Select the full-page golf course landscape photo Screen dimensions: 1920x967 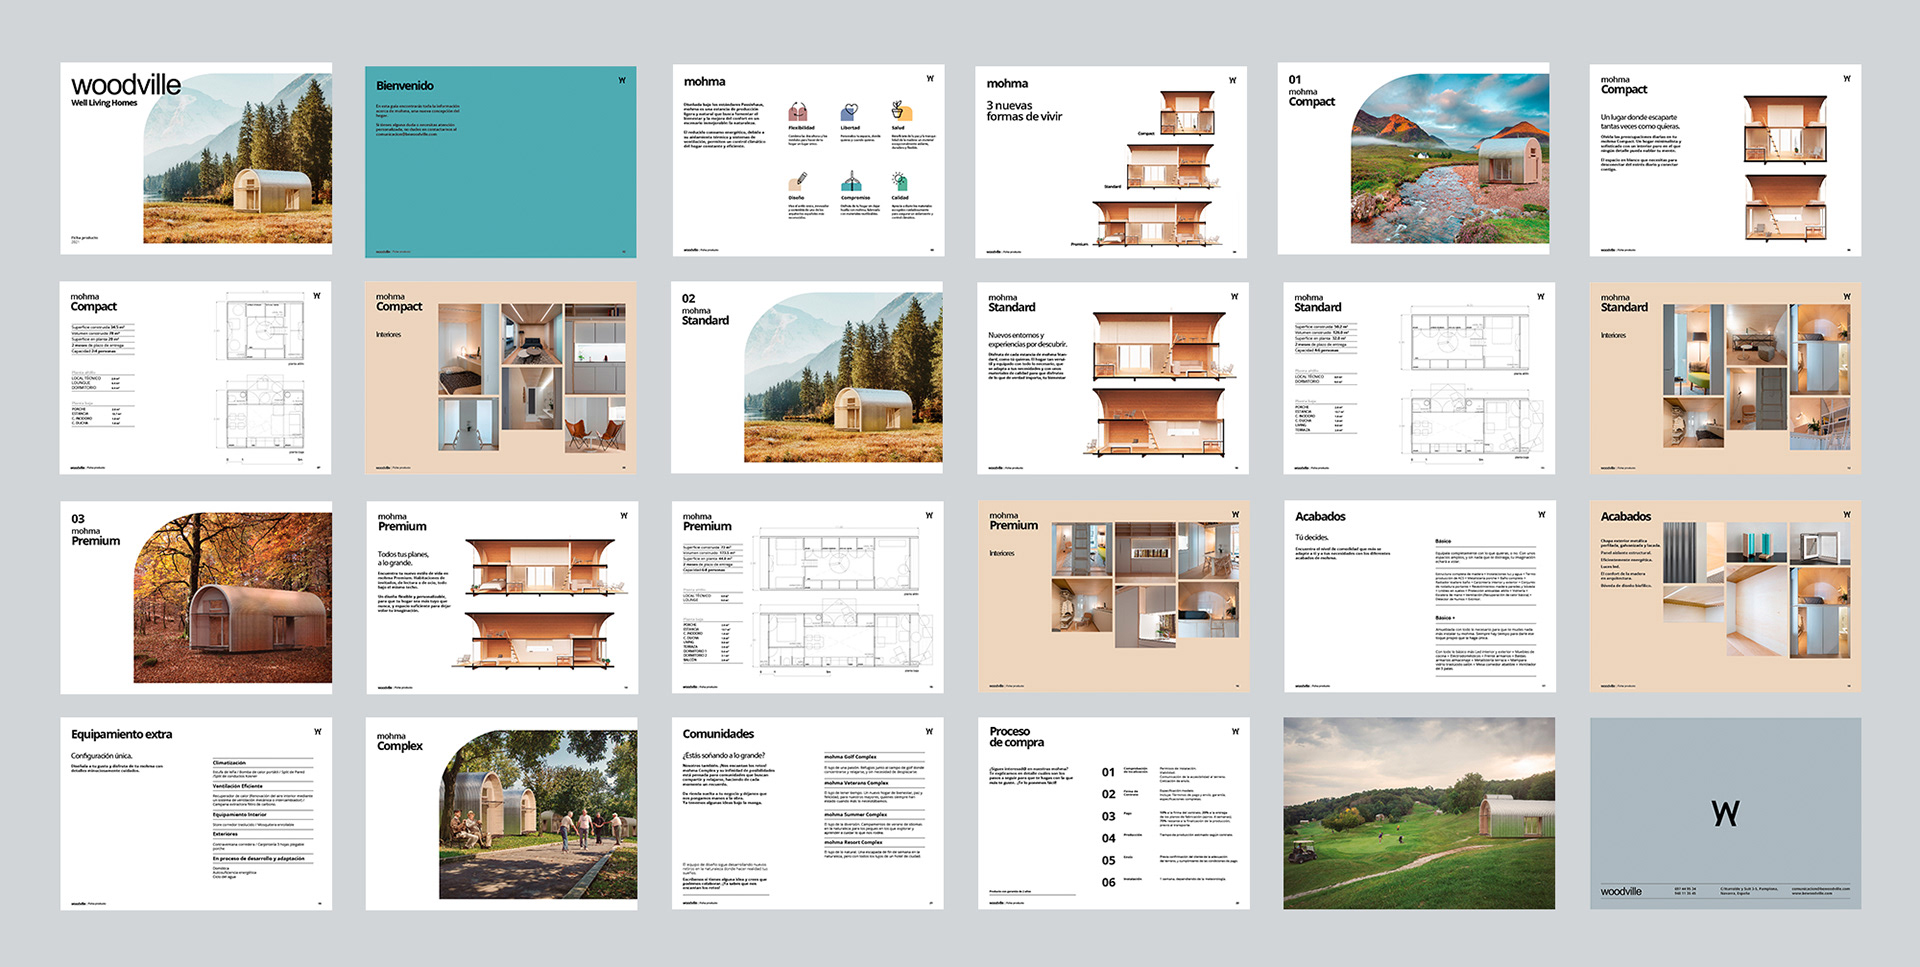[1419, 813]
